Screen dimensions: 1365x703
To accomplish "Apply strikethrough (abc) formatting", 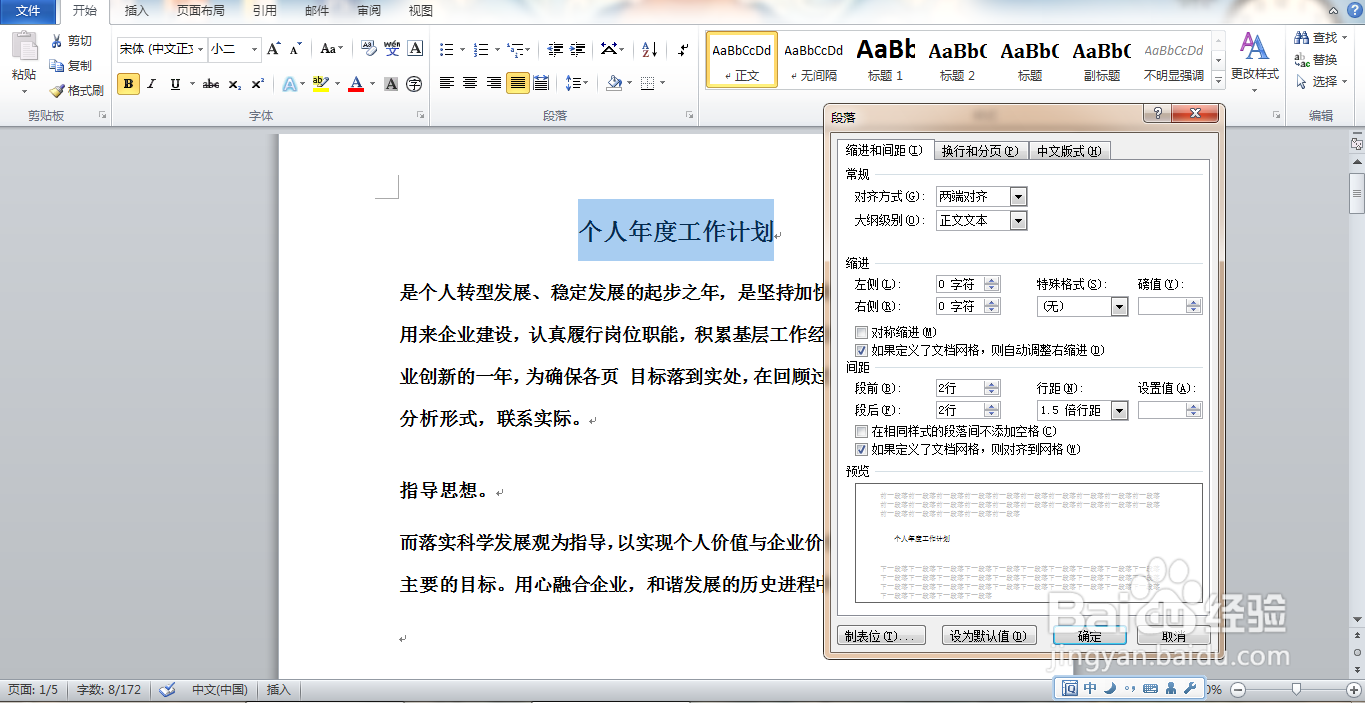I will point(210,84).
